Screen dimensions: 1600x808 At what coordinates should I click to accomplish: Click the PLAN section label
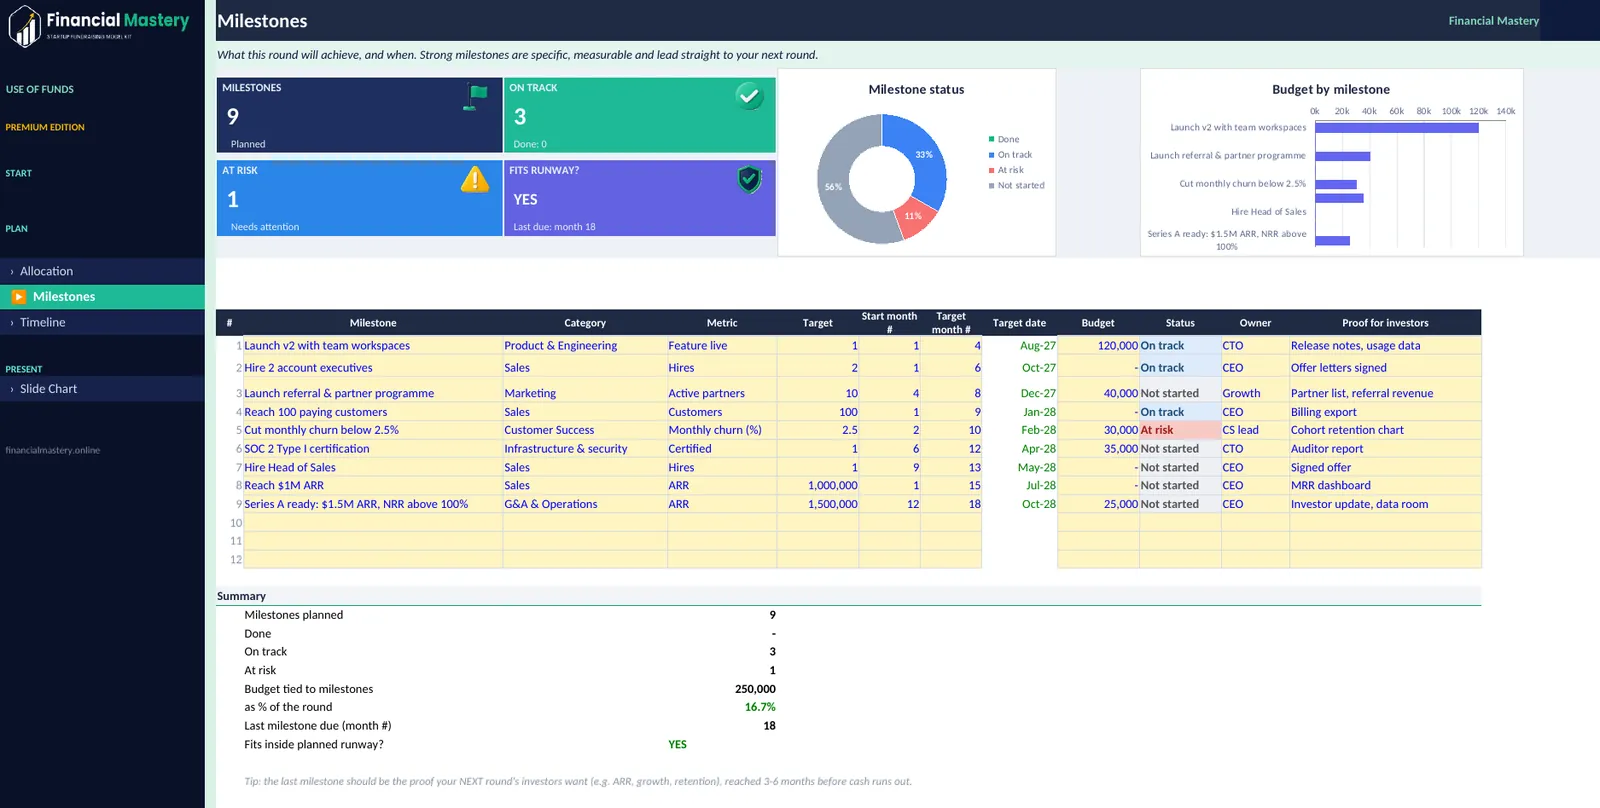pos(16,229)
